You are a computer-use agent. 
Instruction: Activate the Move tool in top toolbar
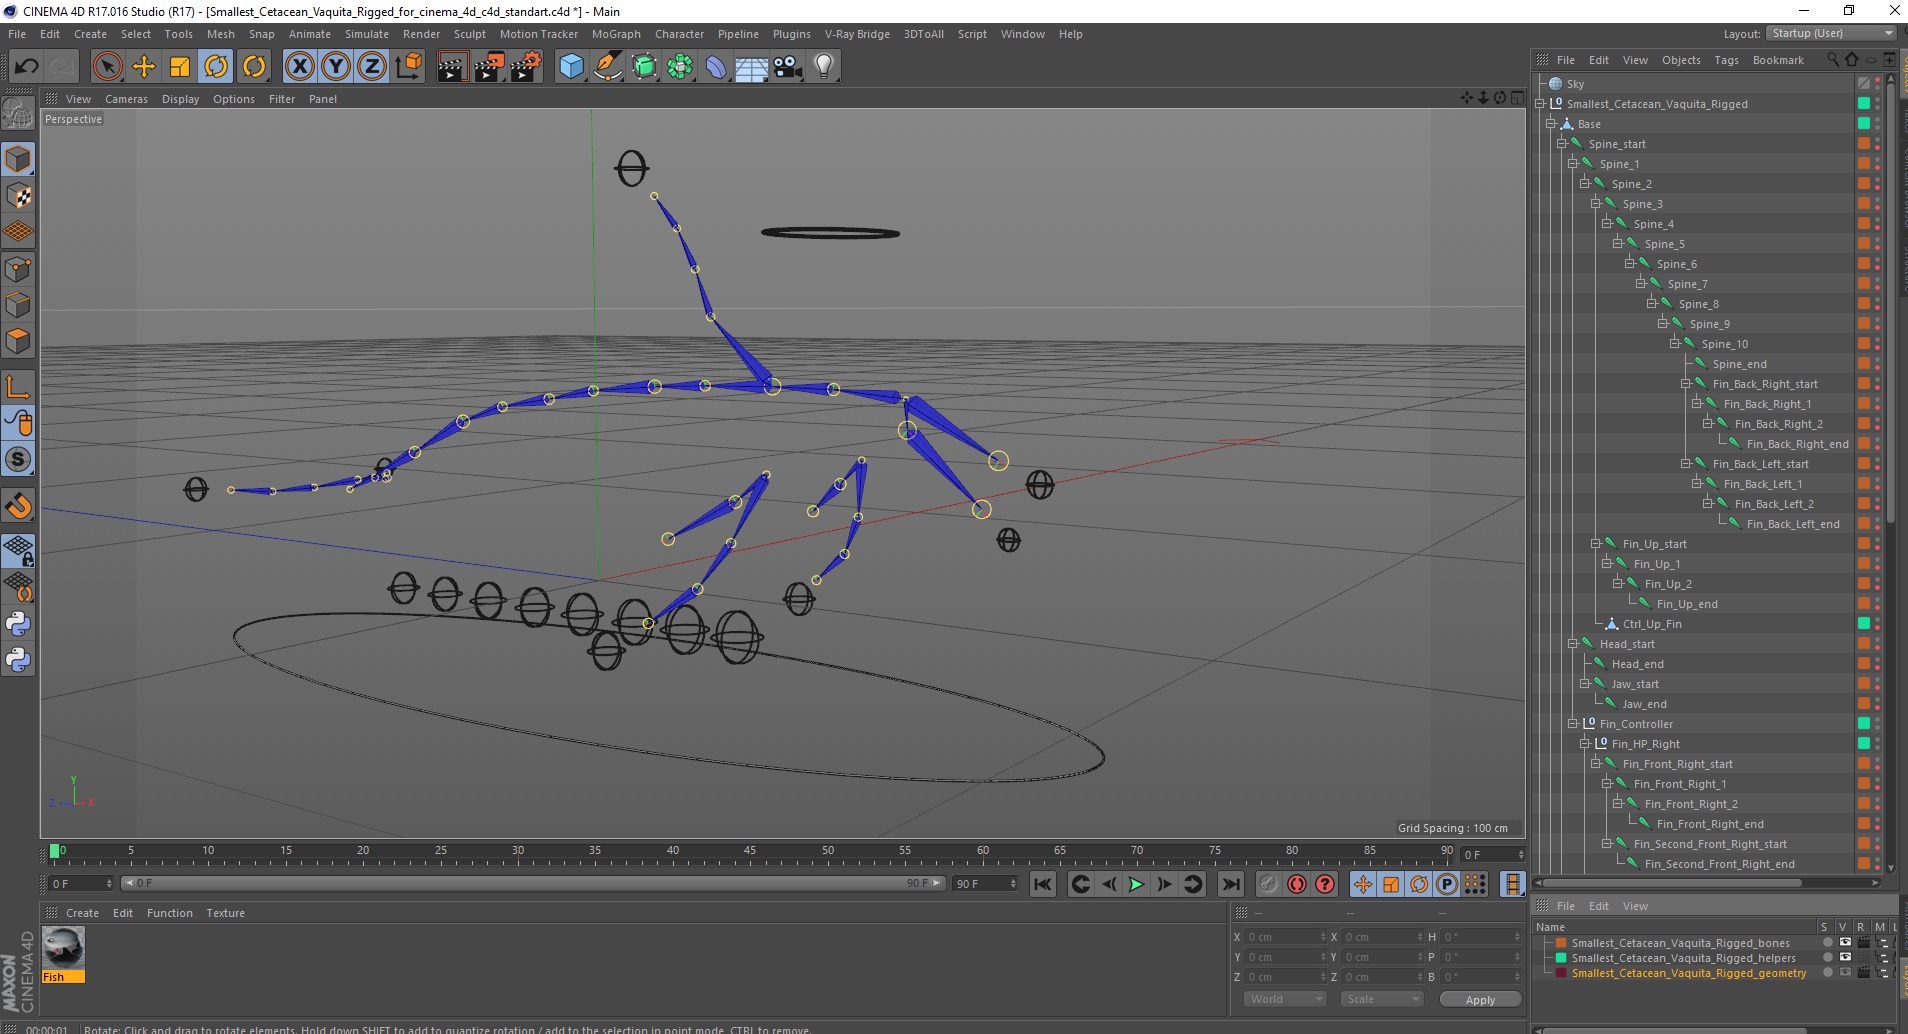click(x=144, y=66)
